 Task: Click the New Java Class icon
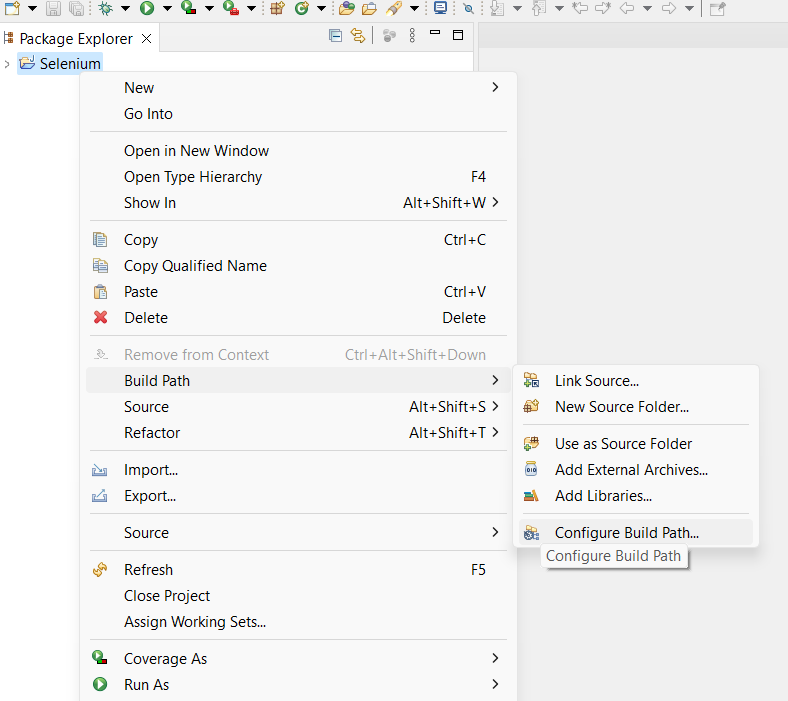302,8
